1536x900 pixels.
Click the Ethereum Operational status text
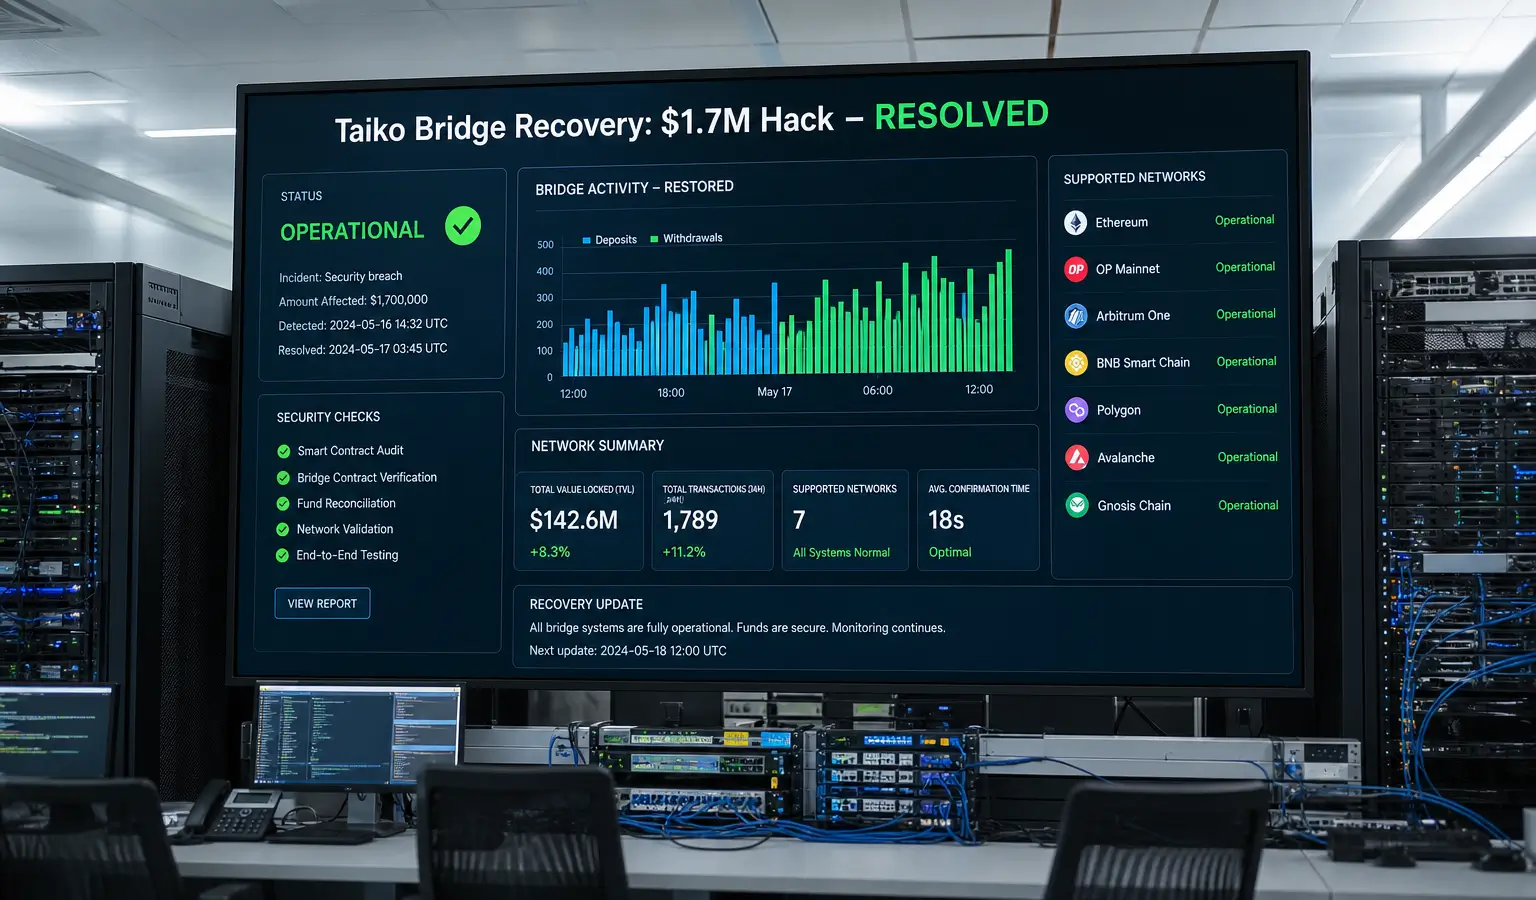1244,220
